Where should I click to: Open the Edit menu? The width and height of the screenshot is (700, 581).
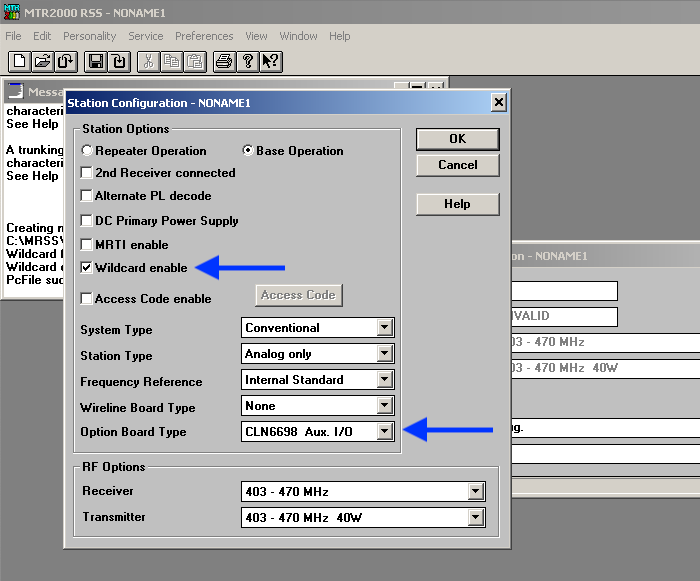pos(42,36)
